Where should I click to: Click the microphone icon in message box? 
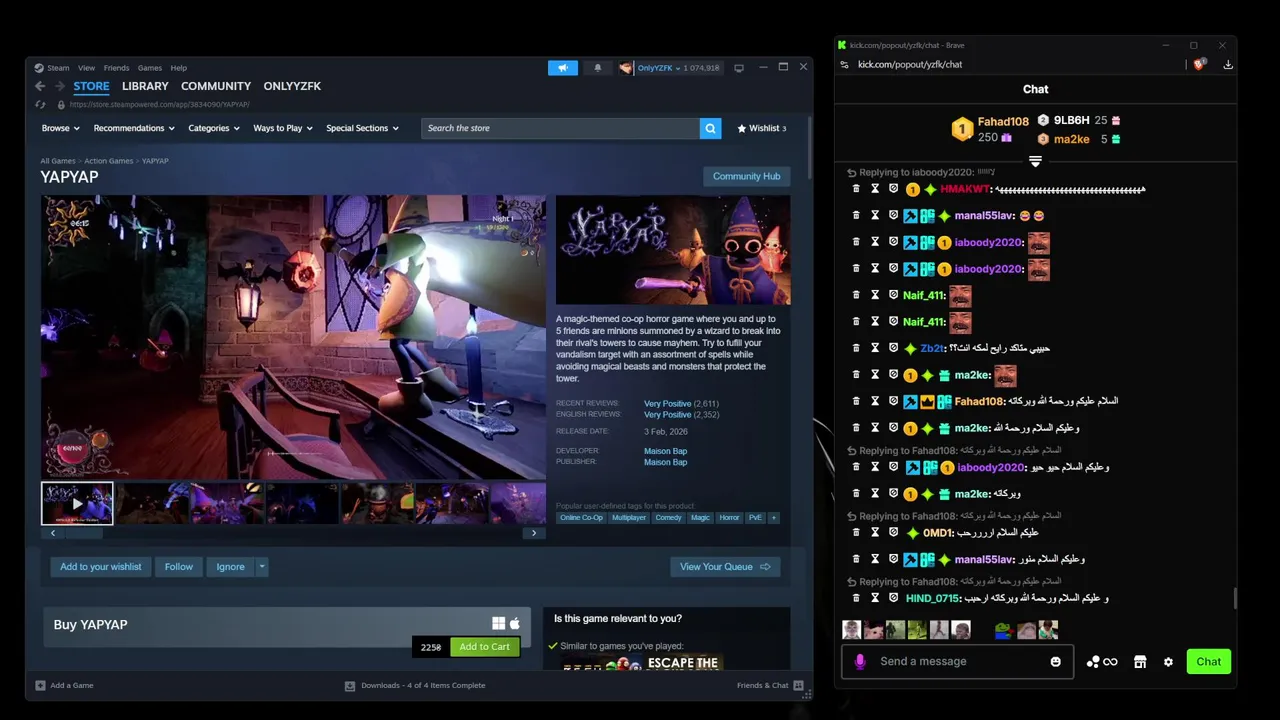pos(860,662)
